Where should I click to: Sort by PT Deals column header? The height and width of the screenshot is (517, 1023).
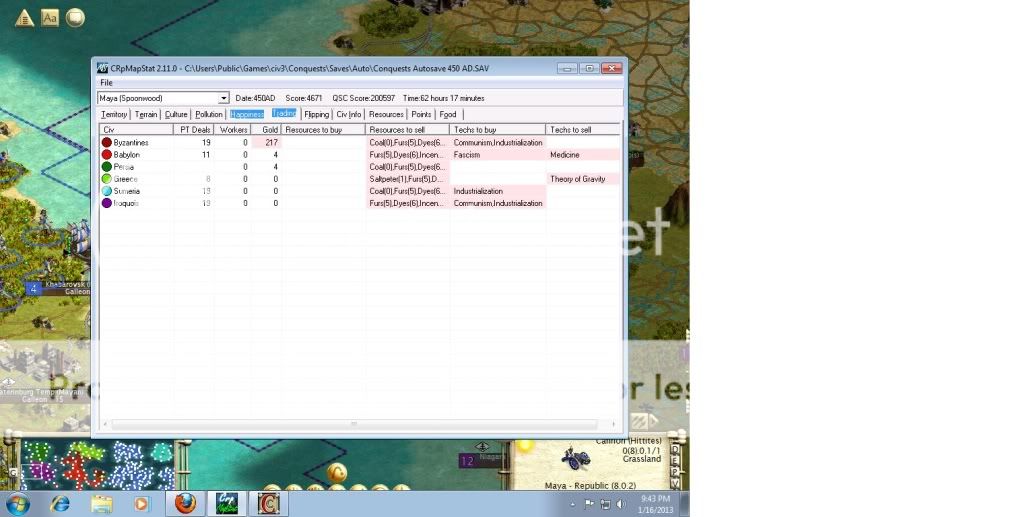[x=193, y=130]
